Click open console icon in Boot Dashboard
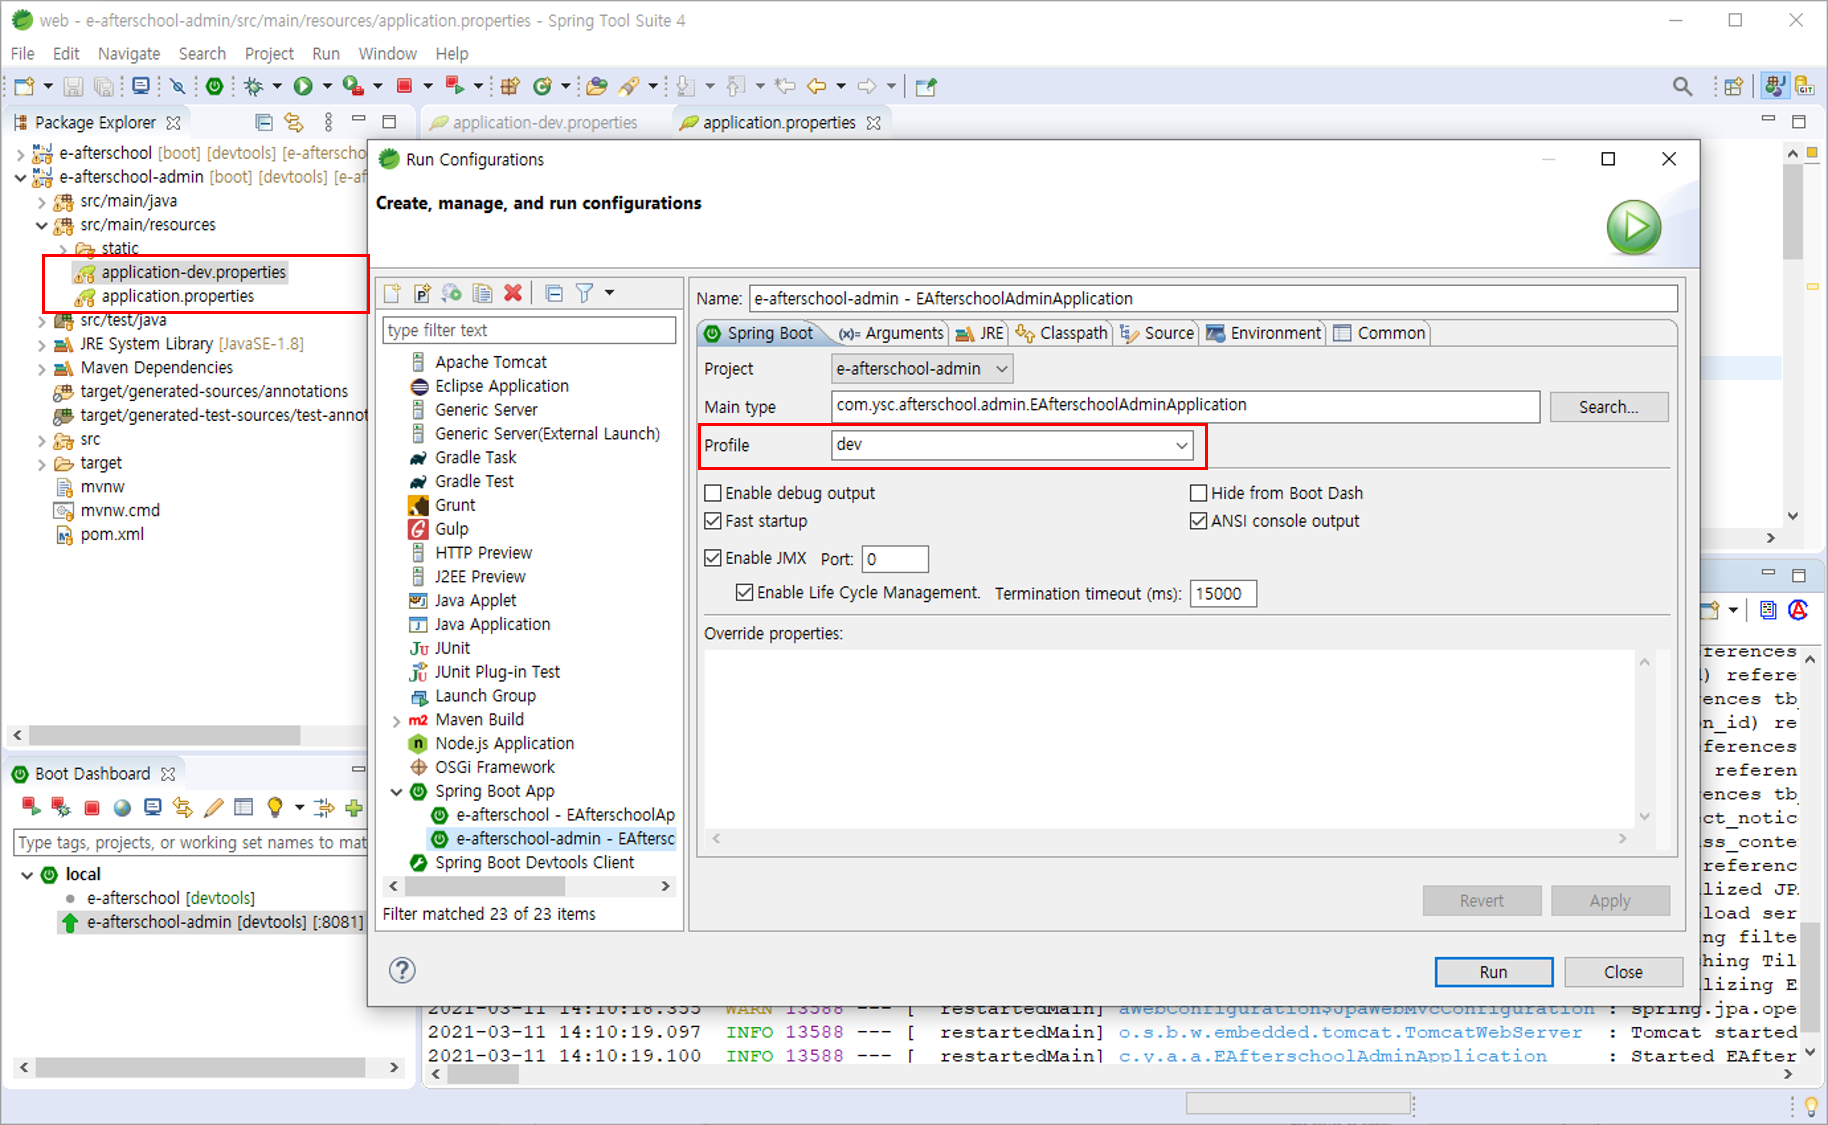The image size is (1828, 1125). [x=152, y=808]
